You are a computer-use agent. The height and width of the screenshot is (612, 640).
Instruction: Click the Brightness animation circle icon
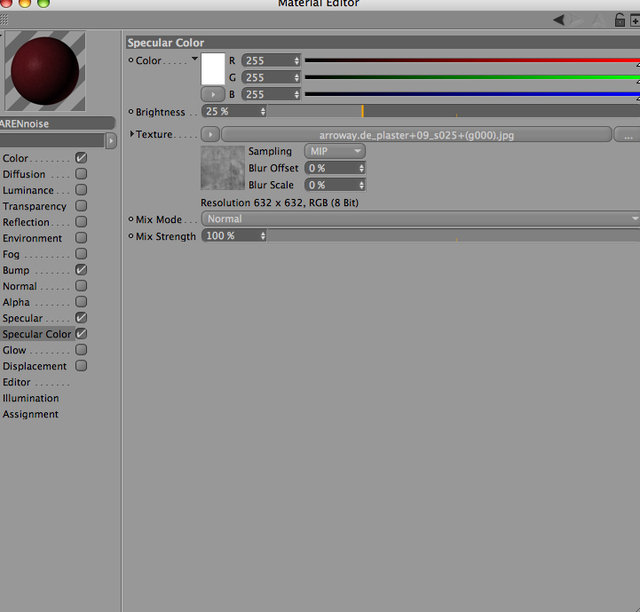(131, 111)
